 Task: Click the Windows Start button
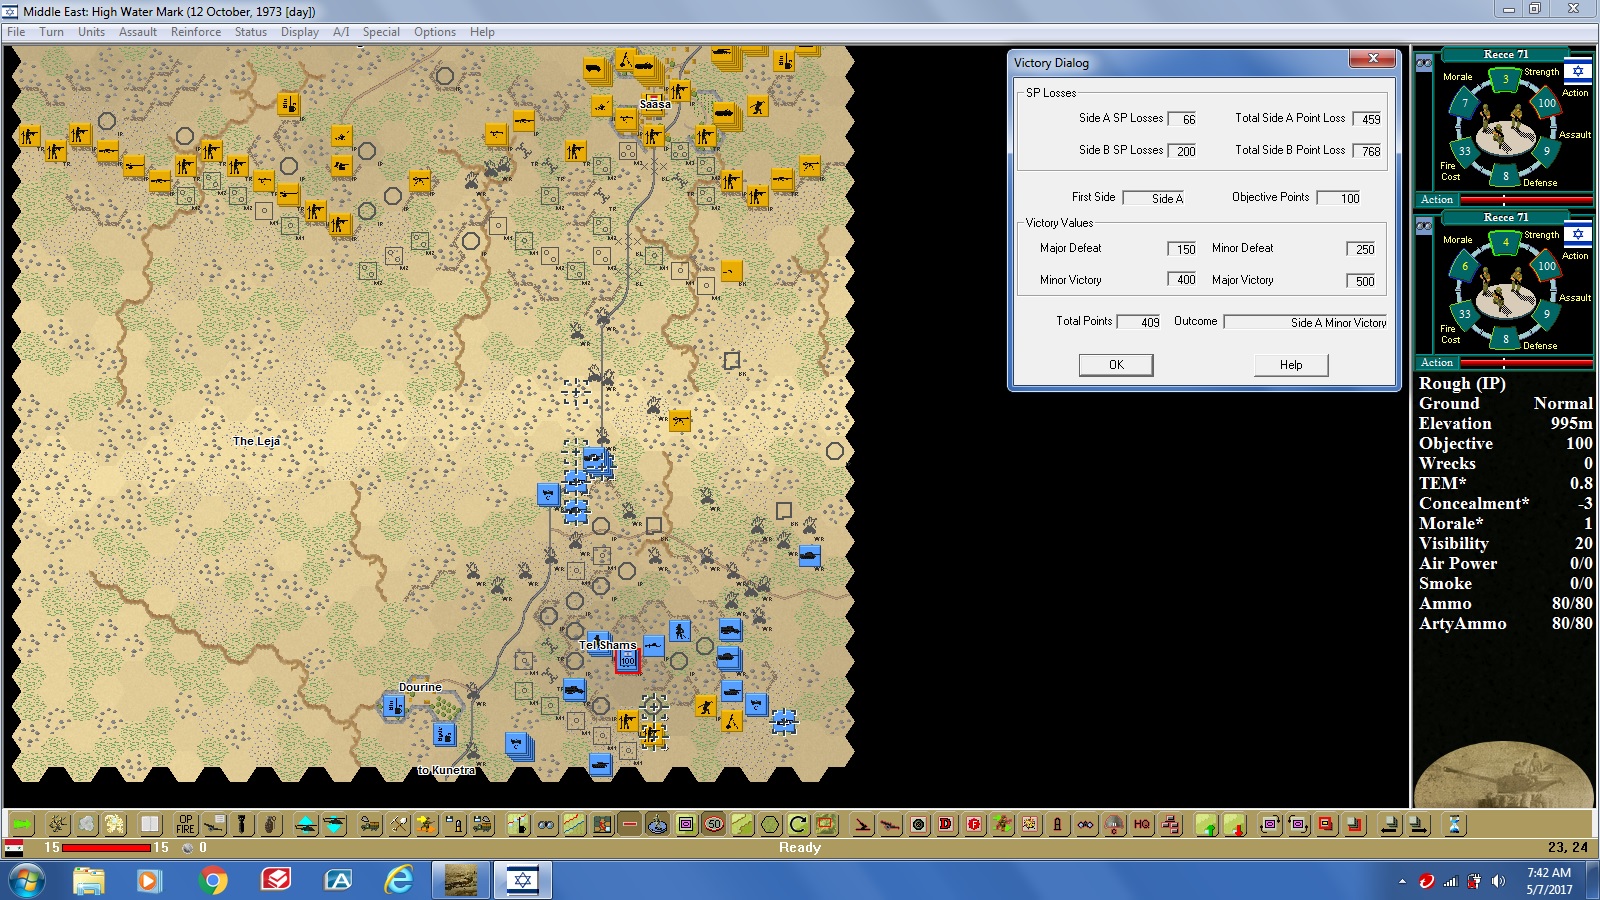coord(26,881)
